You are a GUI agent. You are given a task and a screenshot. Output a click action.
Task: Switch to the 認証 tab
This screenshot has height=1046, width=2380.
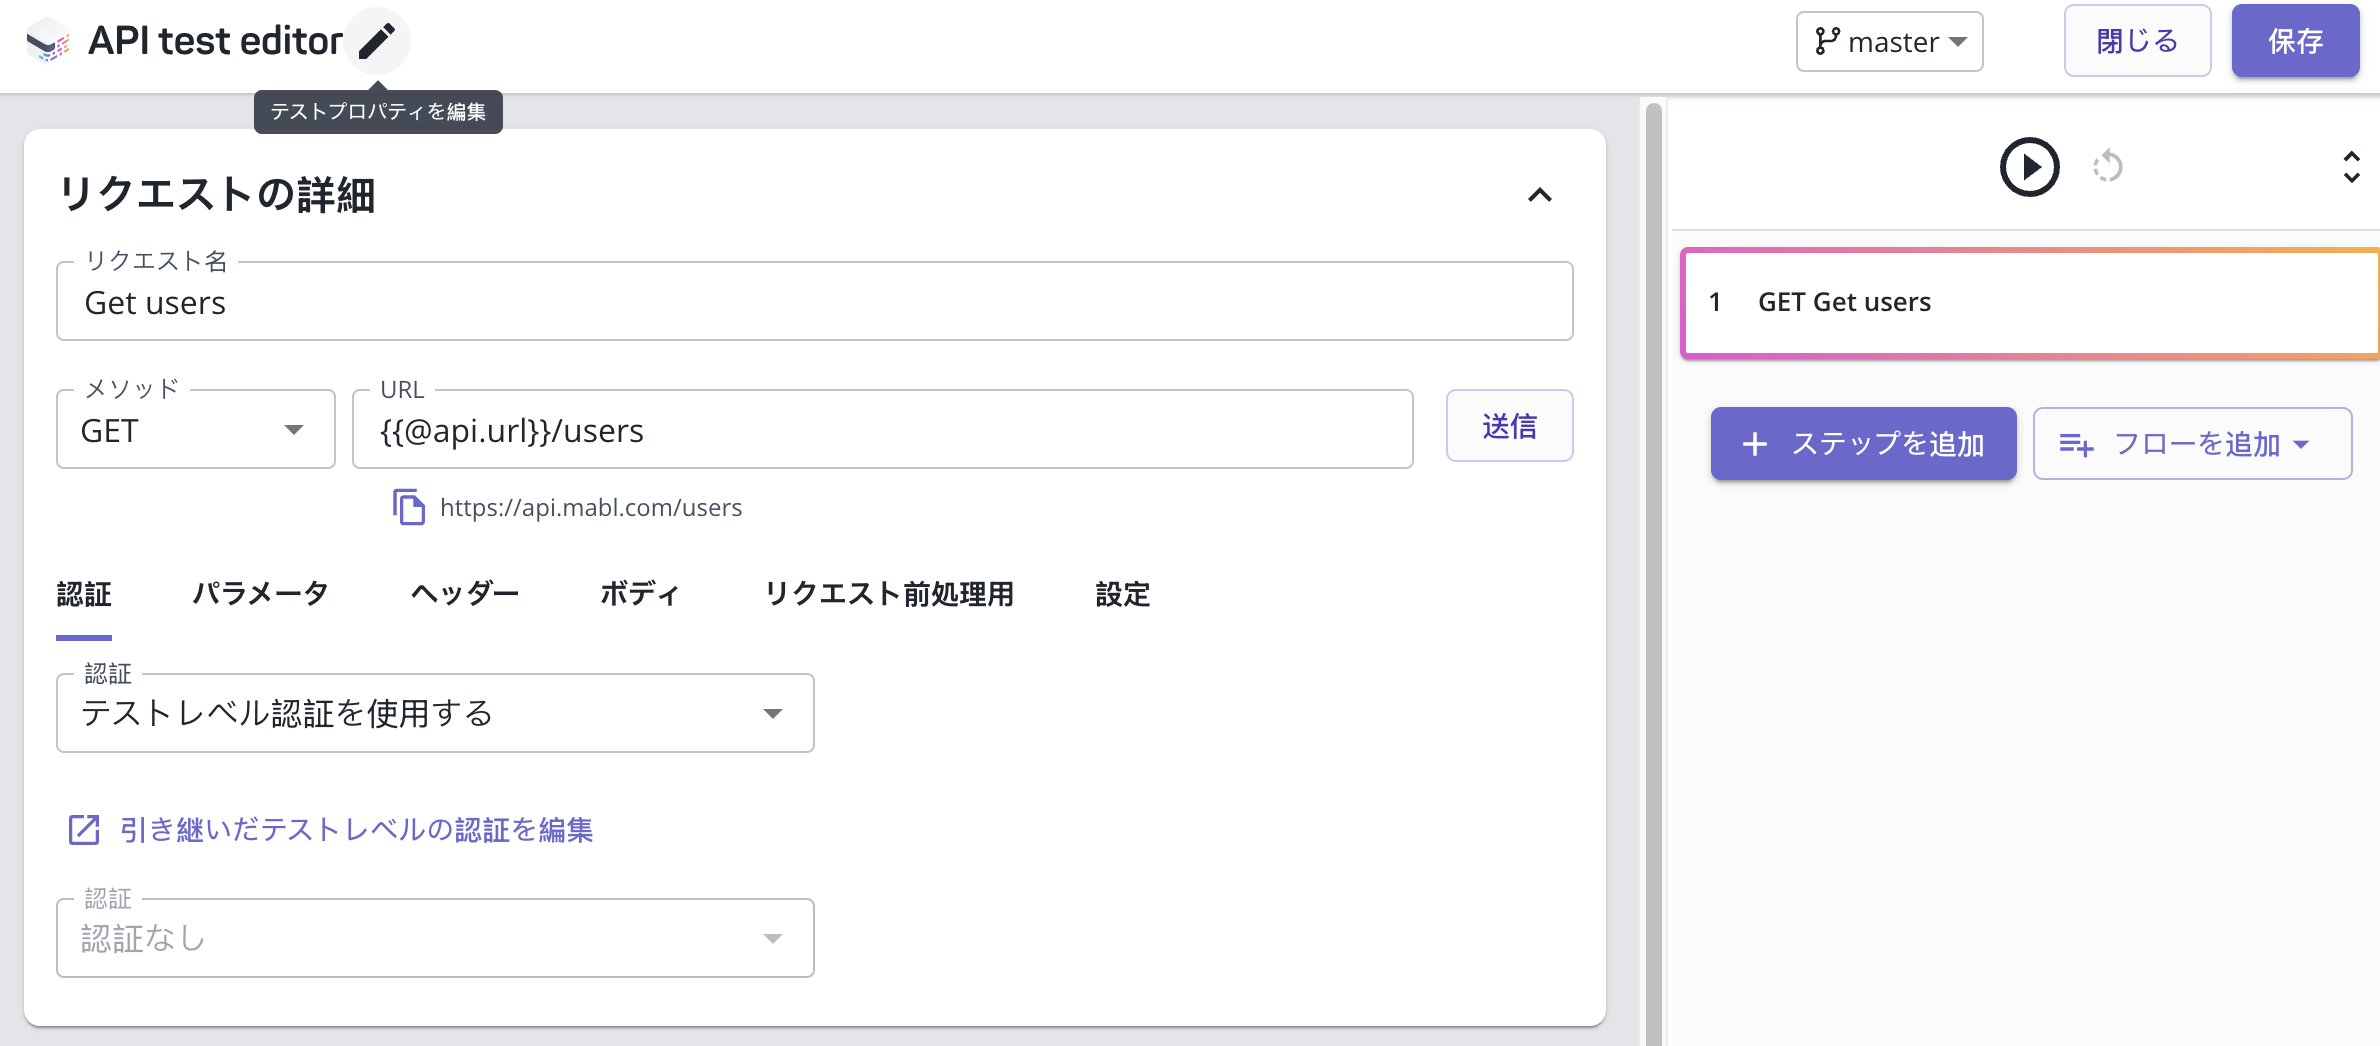click(x=84, y=595)
